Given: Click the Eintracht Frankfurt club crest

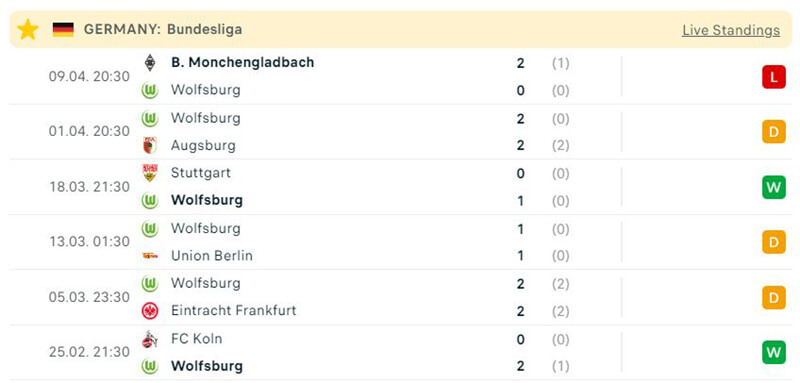Looking at the screenshot, I should pos(150,311).
